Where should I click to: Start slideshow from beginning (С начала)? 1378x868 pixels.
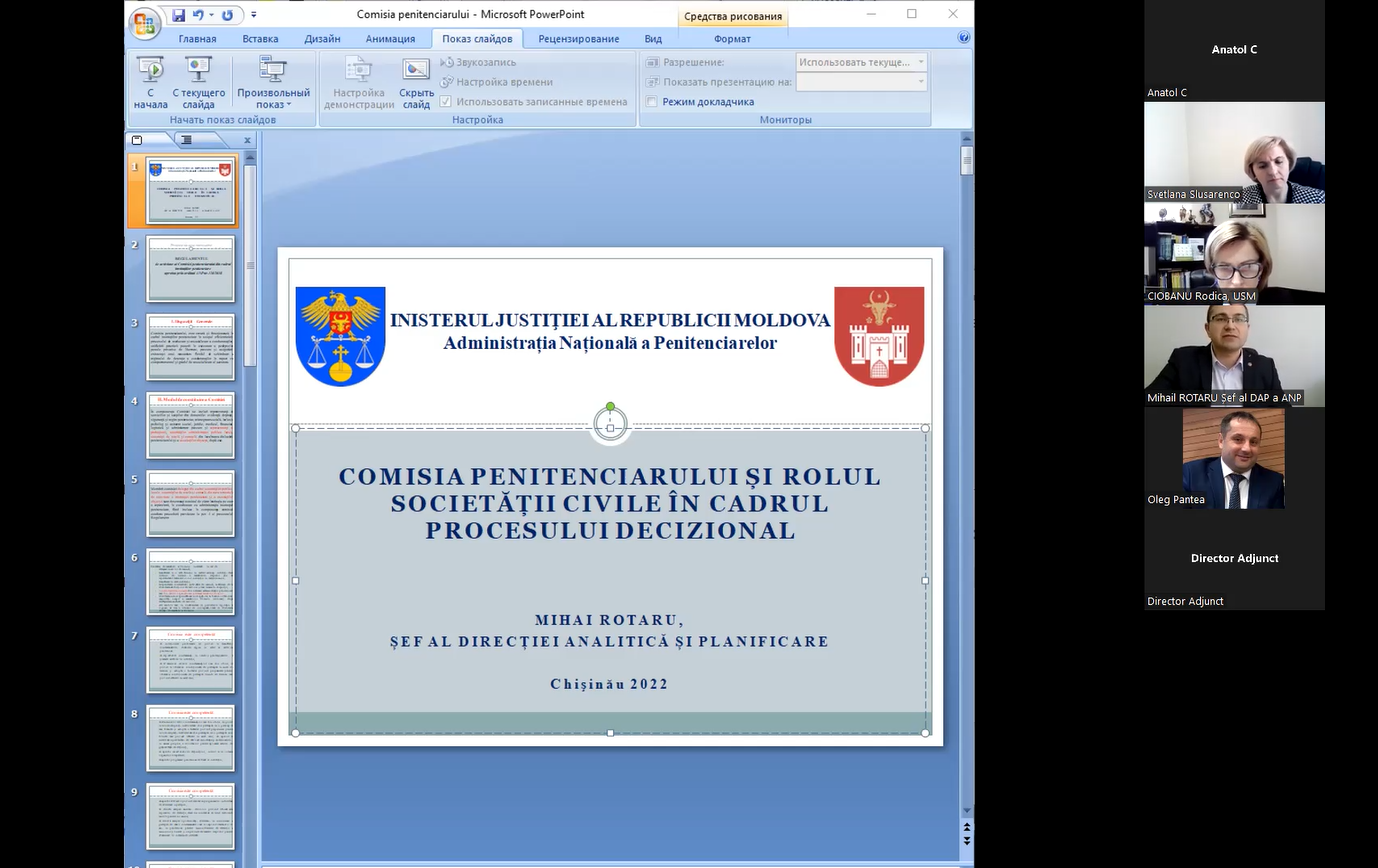[150, 82]
